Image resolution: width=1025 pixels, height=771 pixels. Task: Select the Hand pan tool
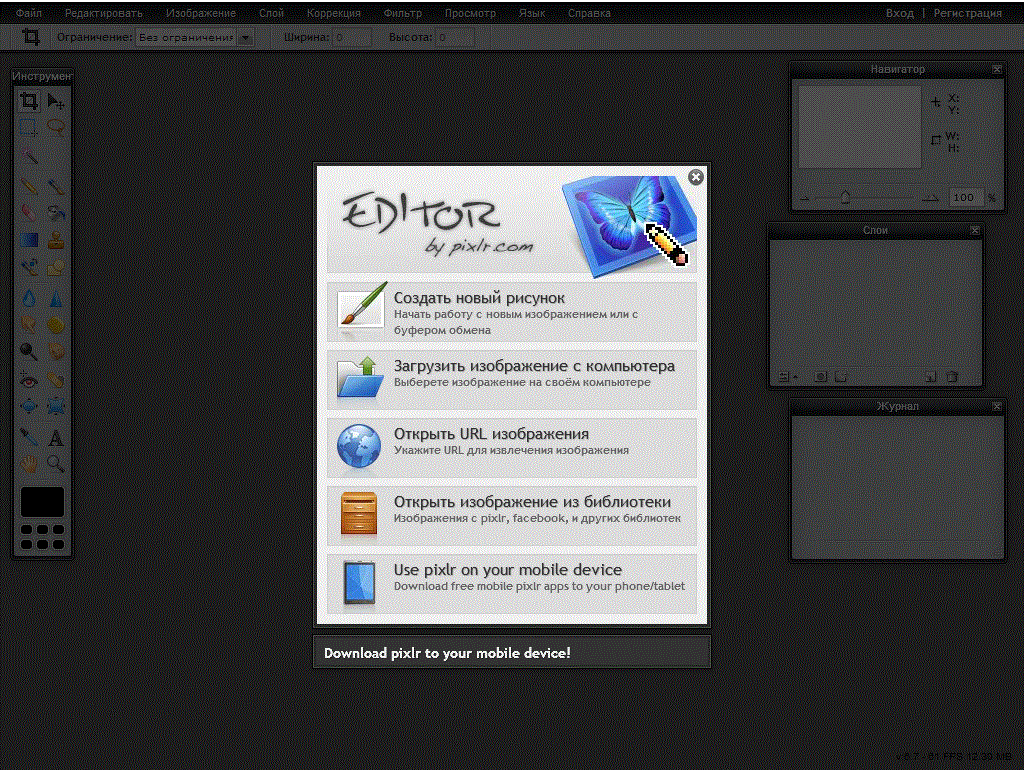[x=29, y=464]
